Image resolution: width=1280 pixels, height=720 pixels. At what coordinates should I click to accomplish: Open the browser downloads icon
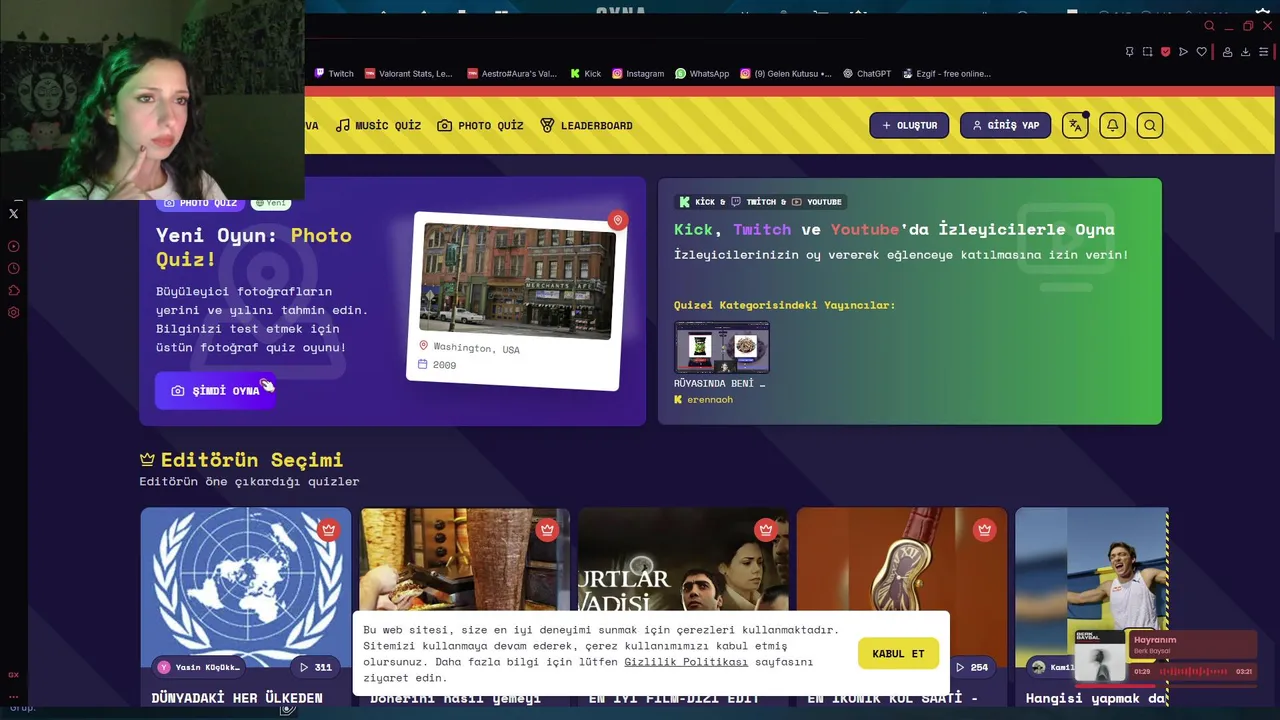1245,52
